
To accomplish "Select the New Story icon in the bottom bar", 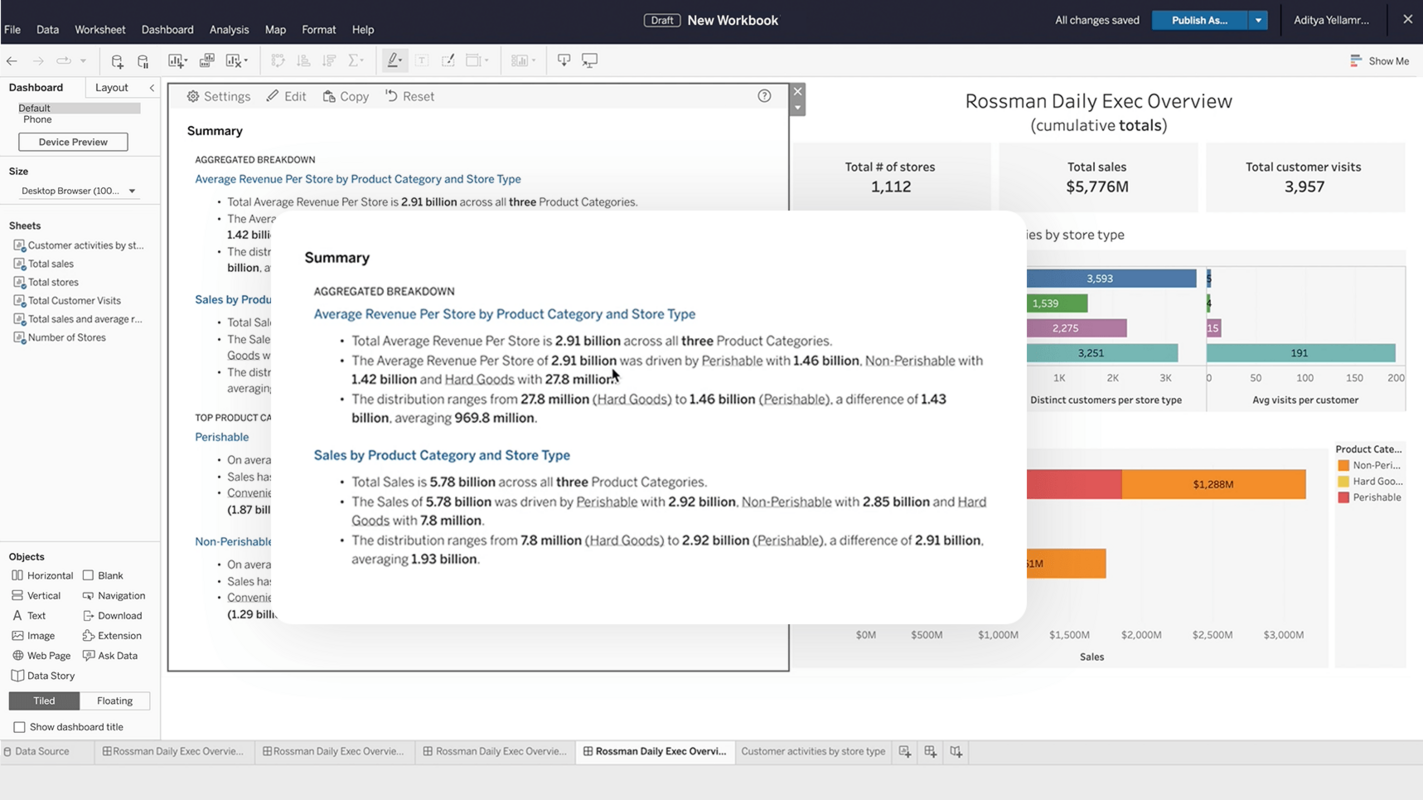I will coord(955,751).
